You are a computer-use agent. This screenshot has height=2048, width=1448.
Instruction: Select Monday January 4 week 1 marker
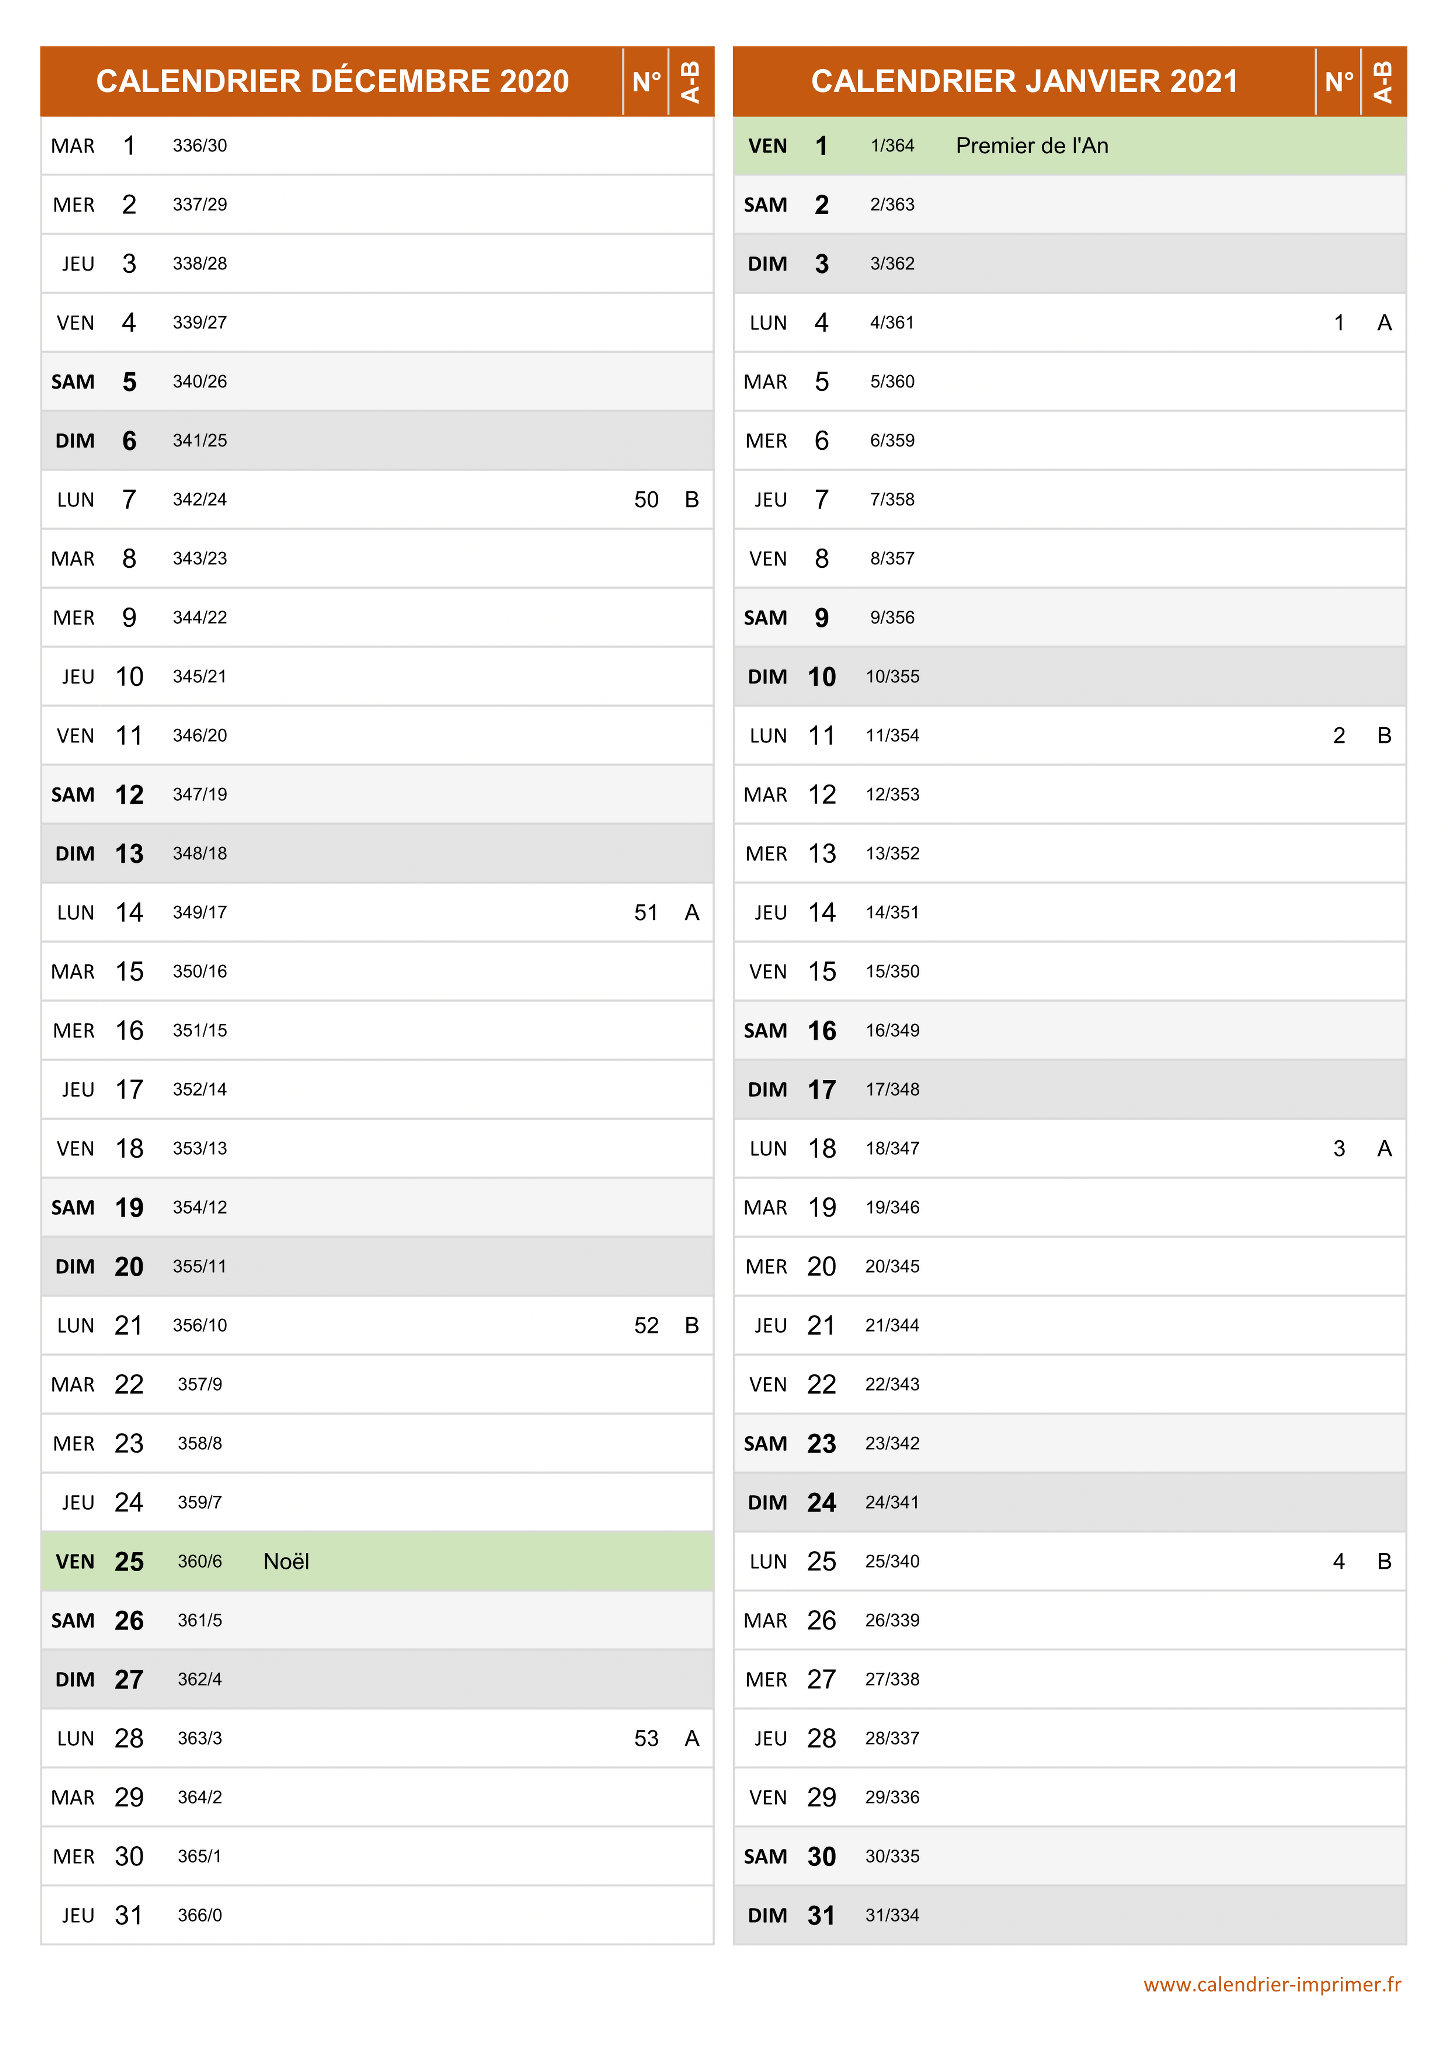[x=1339, y=323]
